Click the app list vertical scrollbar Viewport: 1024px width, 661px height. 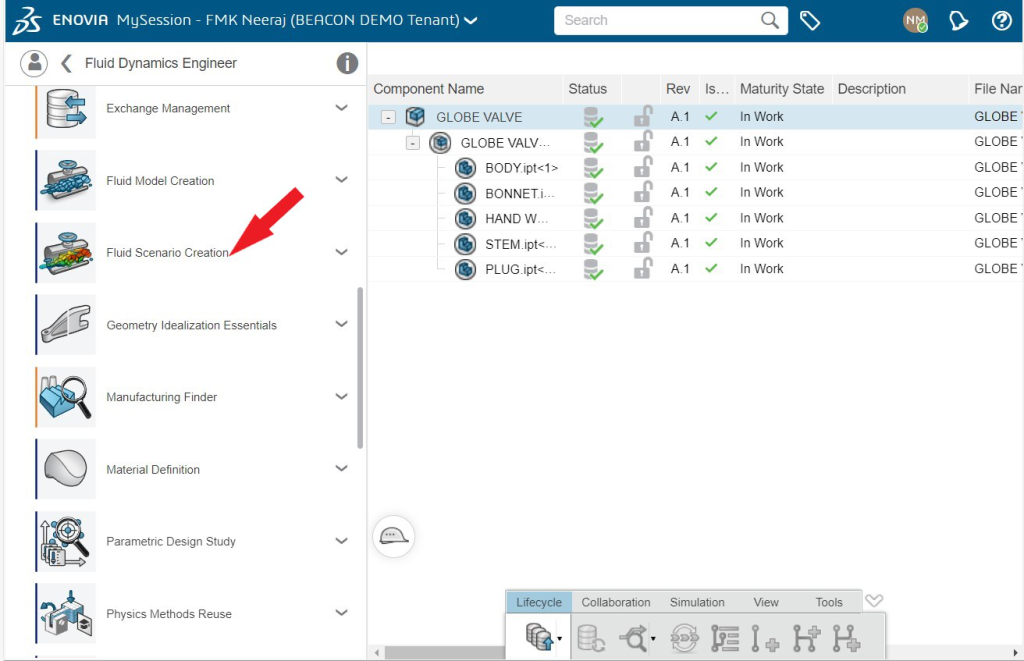coord(360,368)
